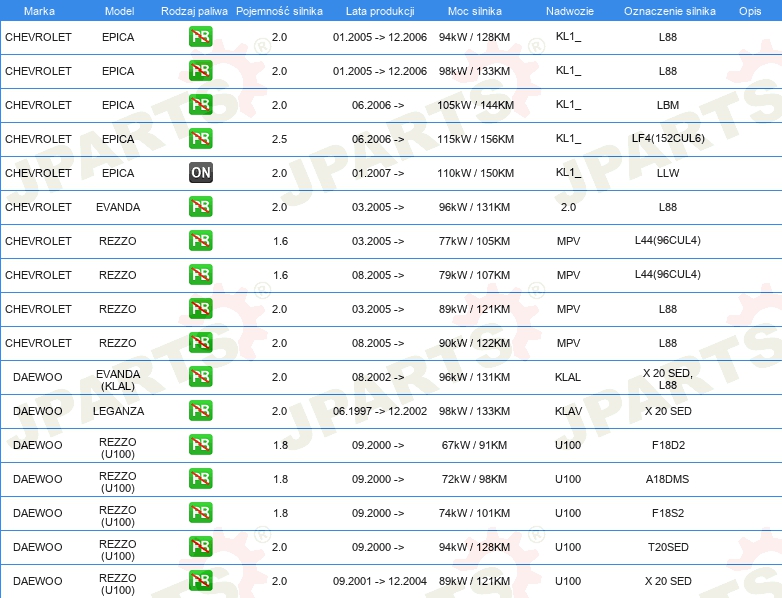Click the 74kW / 101KM power cell
This screenshot has width=782, height=598.
tap(474, 513)
